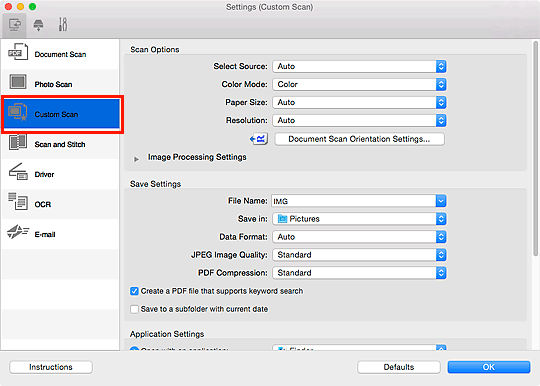Click Document Scan Orientation Settings button
The height and width of the screenshot is (386, 540).
coord(359,139)
